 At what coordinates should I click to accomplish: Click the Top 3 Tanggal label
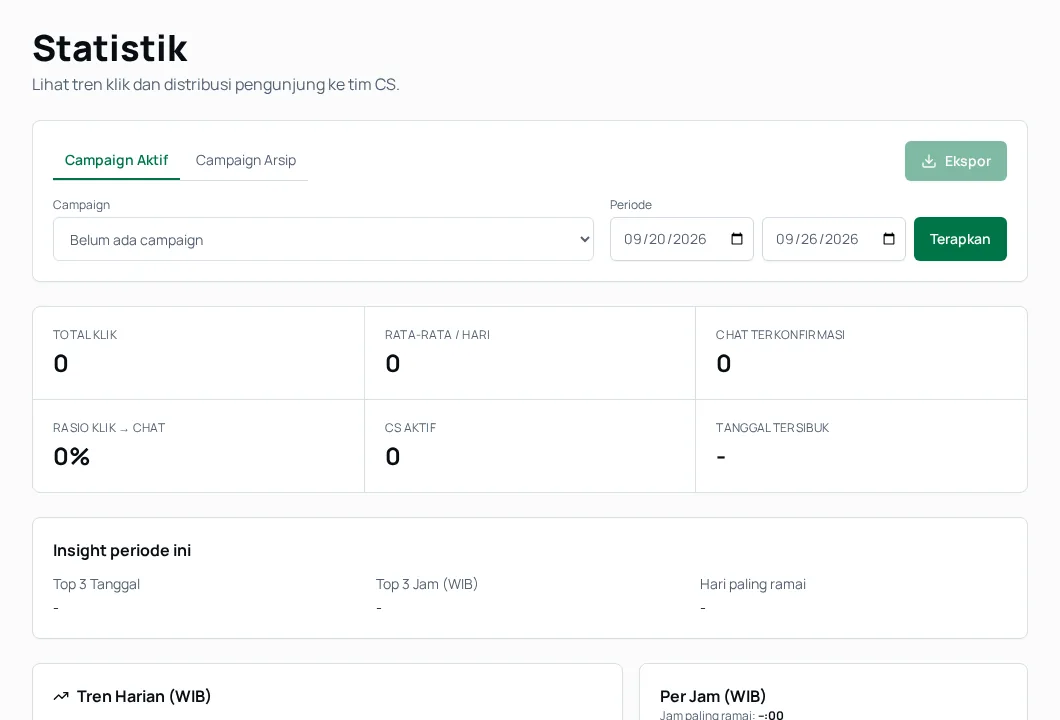pos(97,584)
